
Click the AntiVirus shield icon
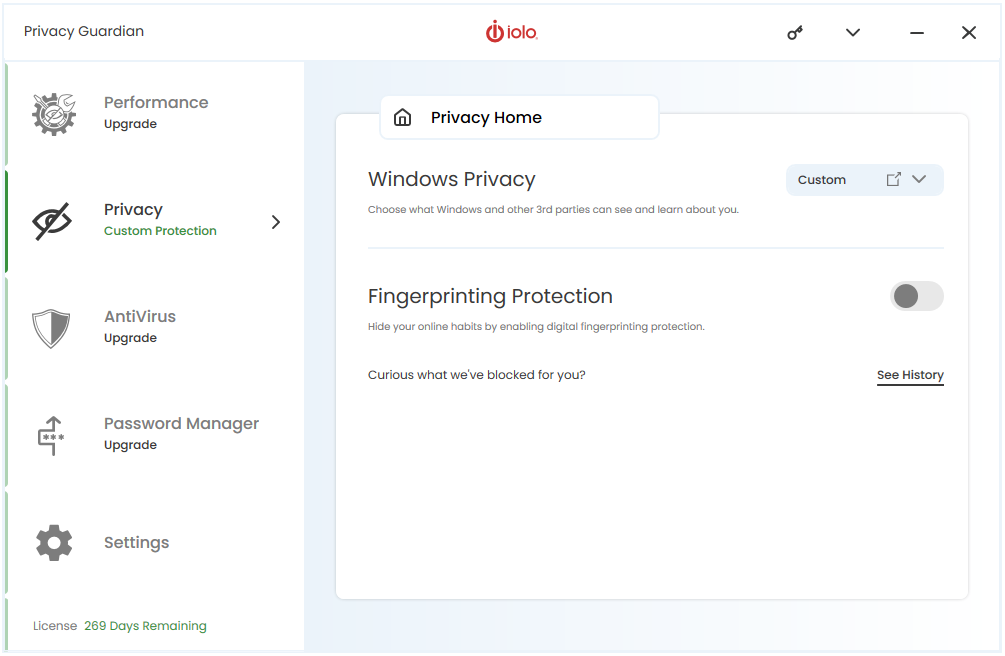[x=51, y=328]
